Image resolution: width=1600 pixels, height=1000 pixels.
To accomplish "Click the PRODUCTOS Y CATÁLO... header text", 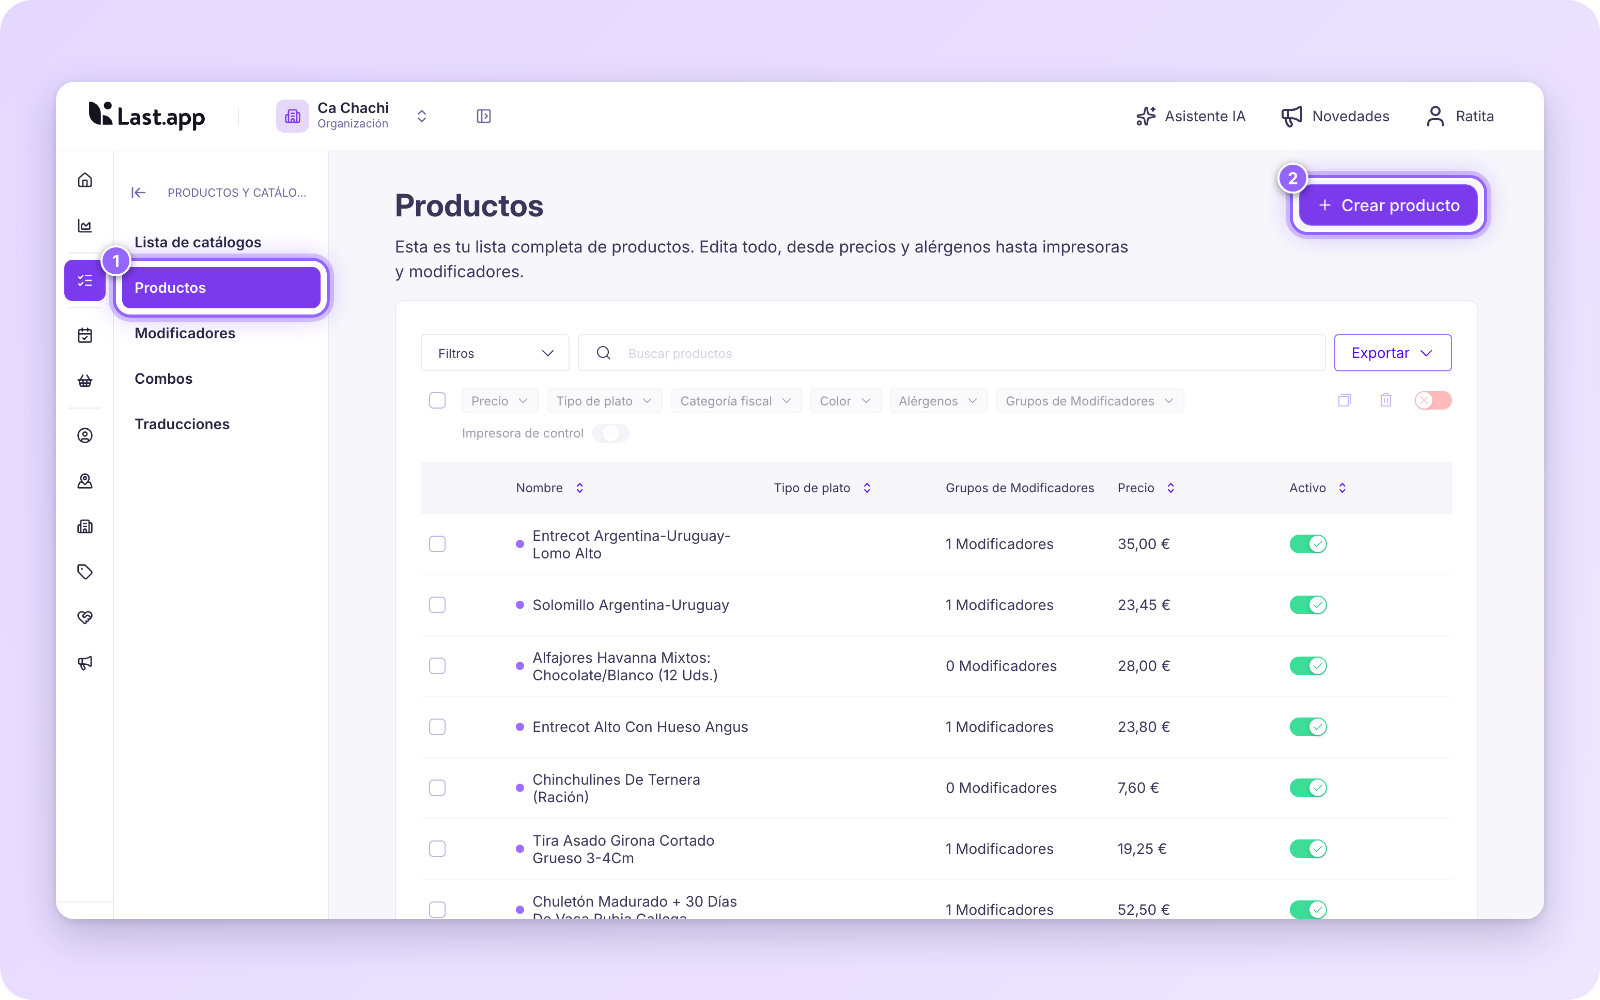I will pos(237,193).
